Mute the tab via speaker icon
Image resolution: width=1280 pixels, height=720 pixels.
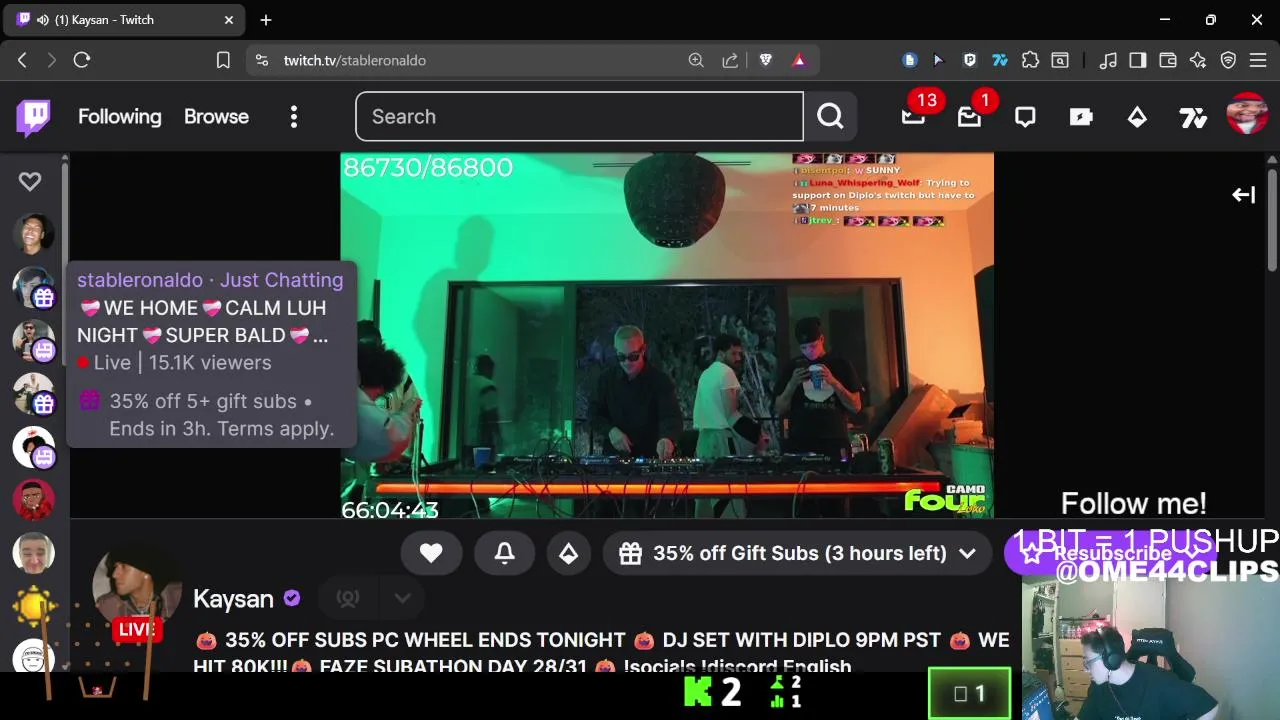tap(43, 20)
